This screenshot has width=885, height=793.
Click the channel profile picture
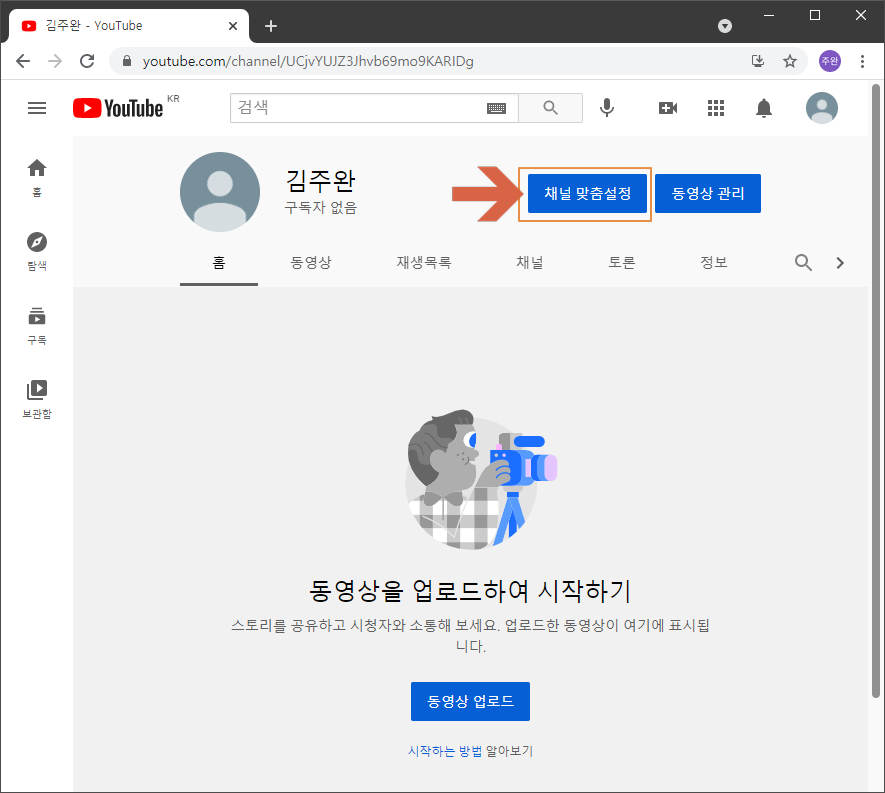pos(220,192)
